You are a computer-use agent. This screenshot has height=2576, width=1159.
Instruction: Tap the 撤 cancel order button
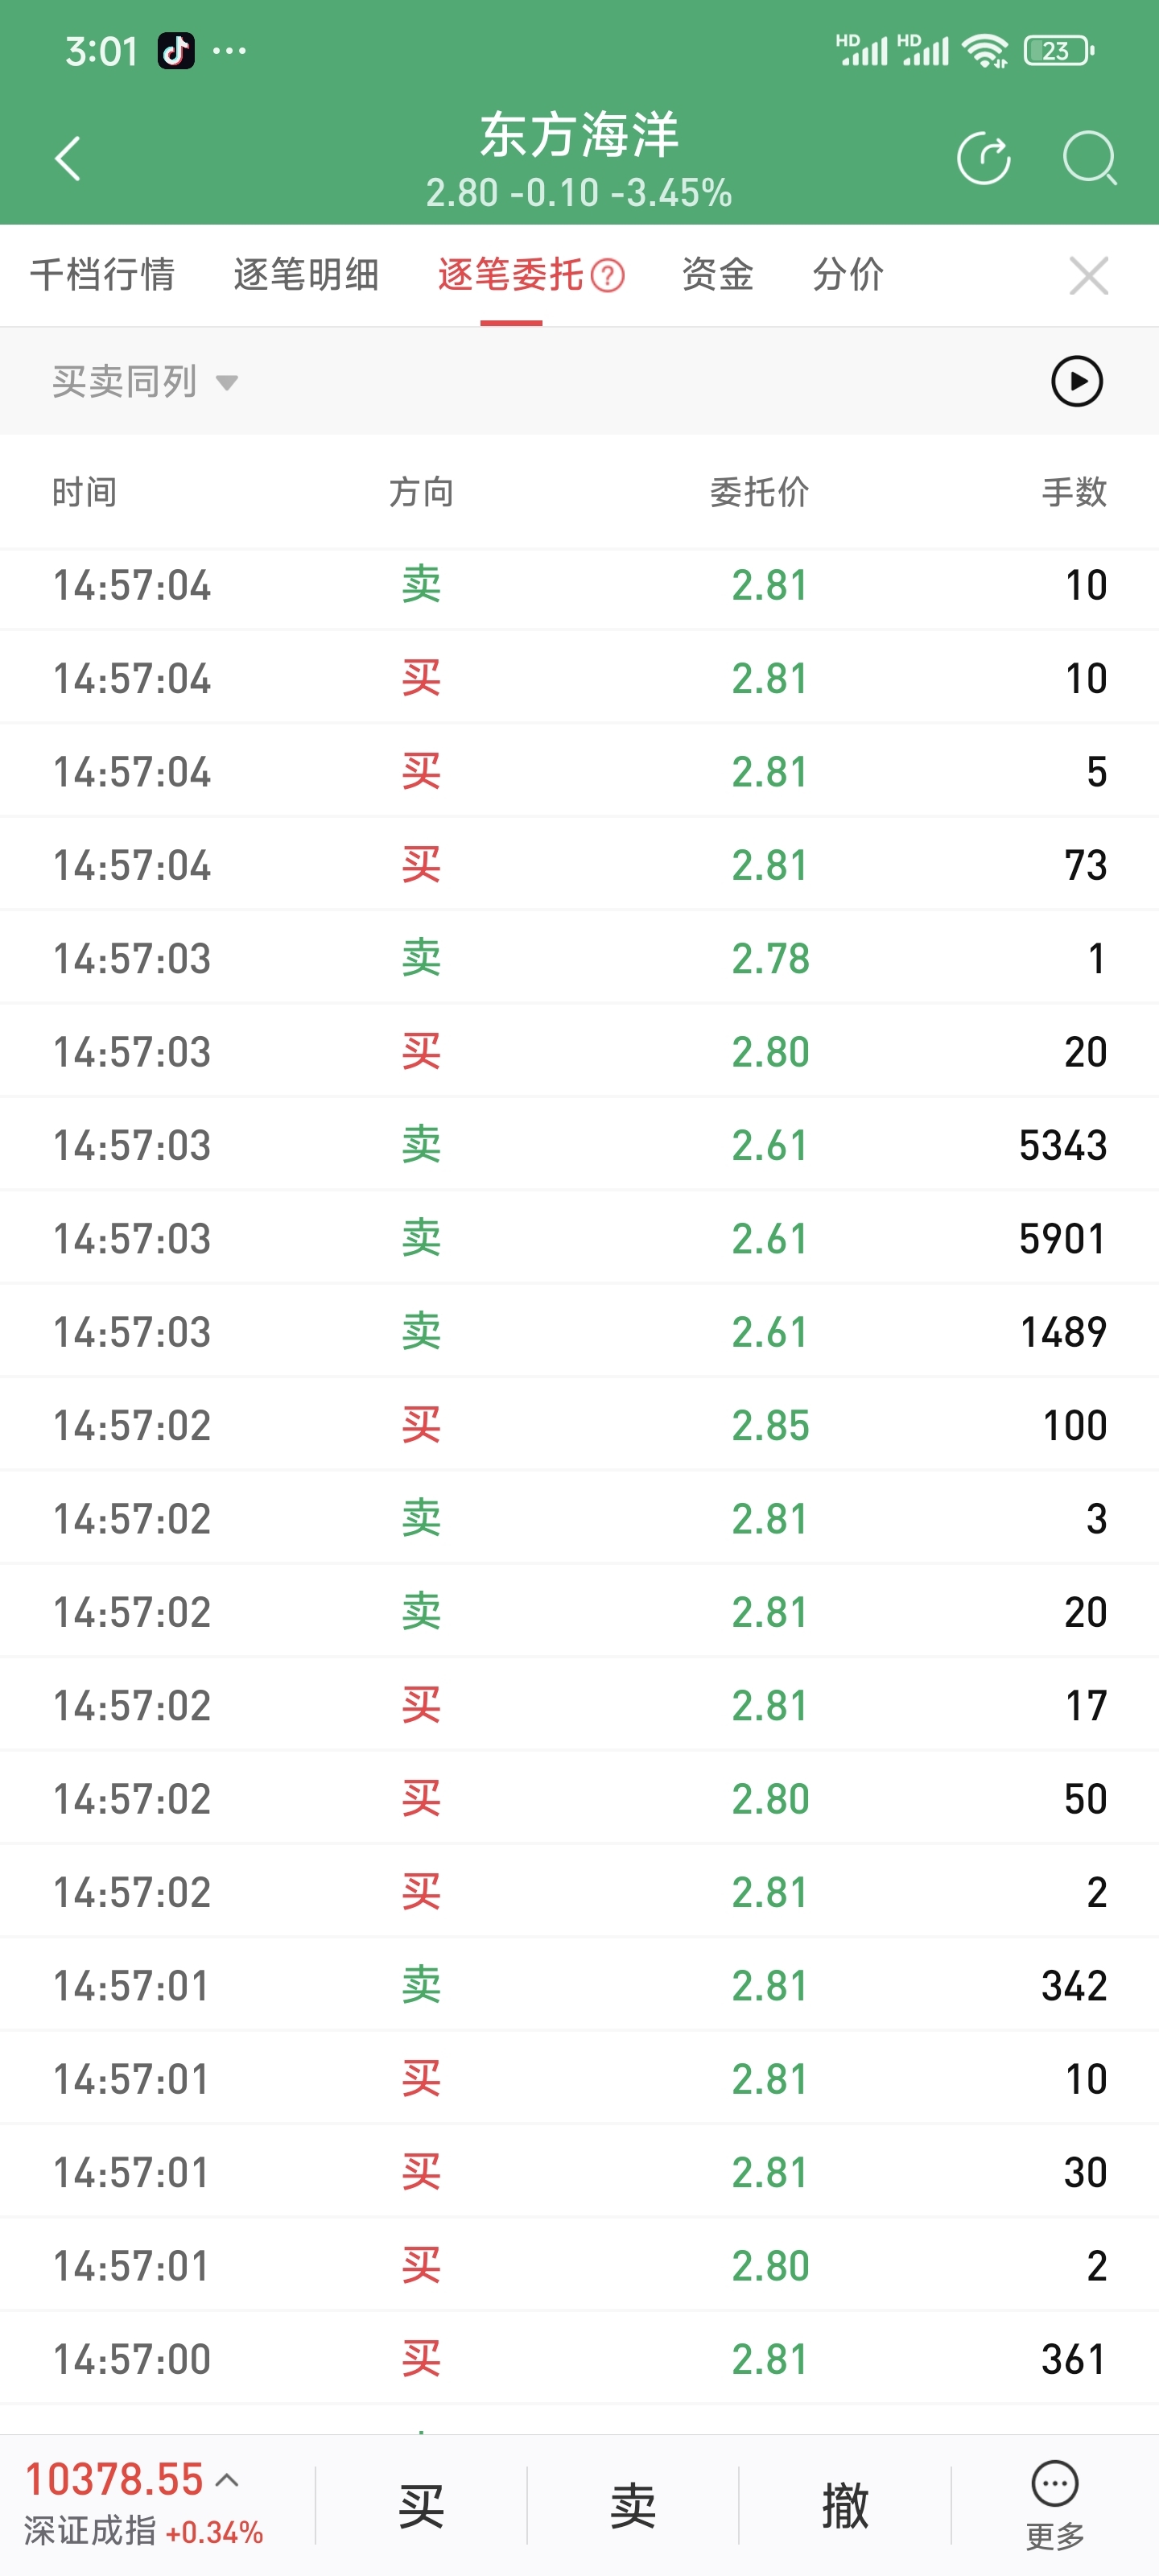tap(845, 2506)
